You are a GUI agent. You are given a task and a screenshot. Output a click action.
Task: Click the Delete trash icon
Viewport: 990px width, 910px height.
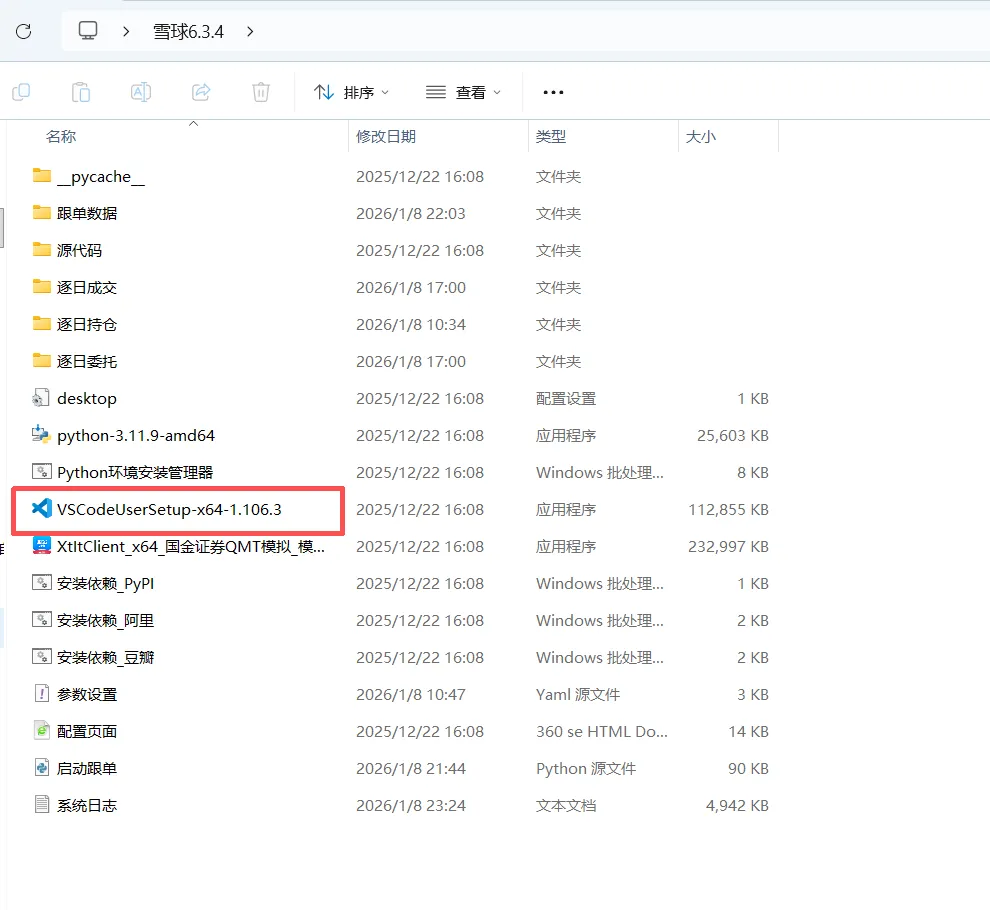[x=261, y=92]
